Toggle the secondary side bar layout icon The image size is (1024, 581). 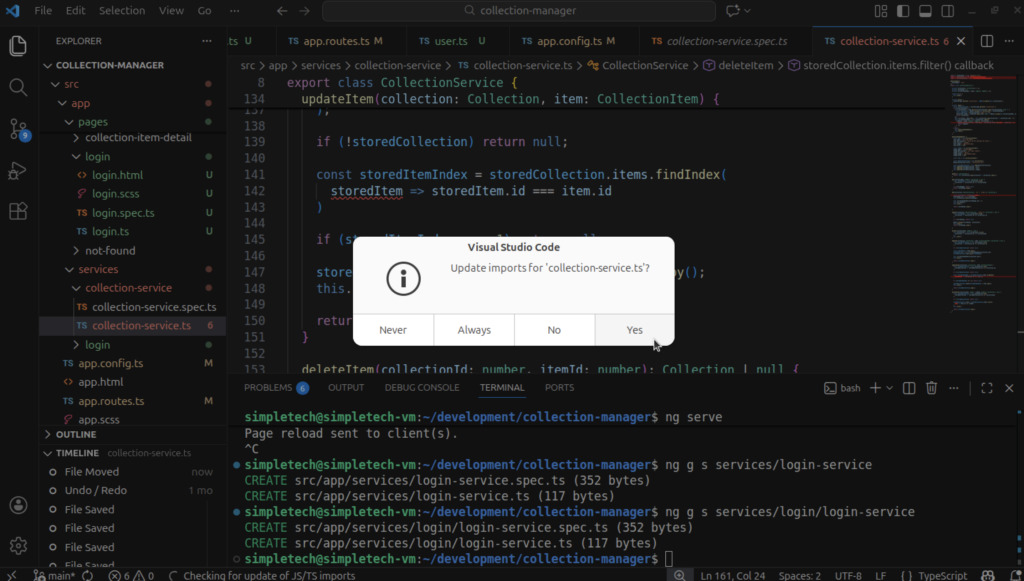tap(947, 11)
